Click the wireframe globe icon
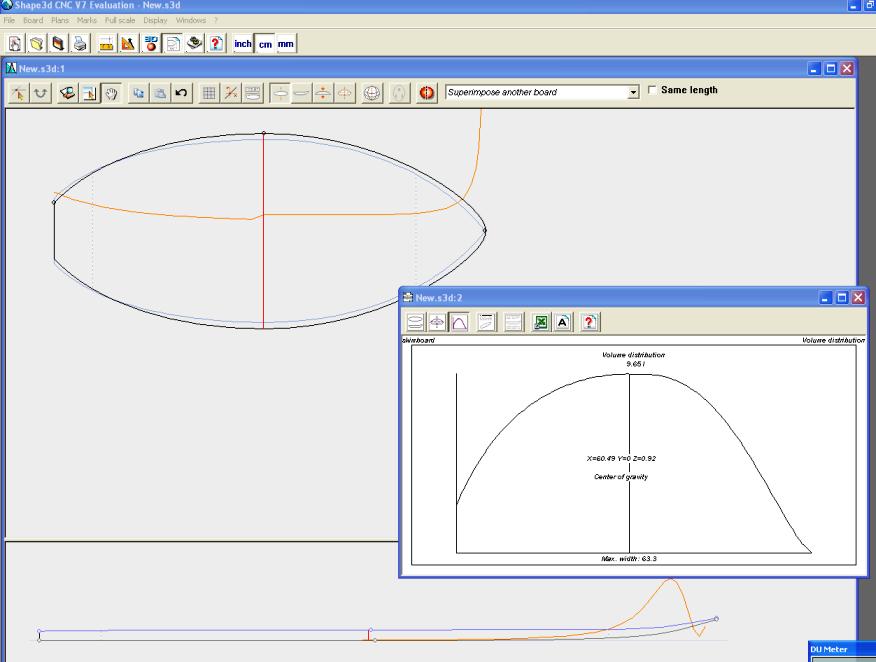The image size is (876, 662). 372,93
